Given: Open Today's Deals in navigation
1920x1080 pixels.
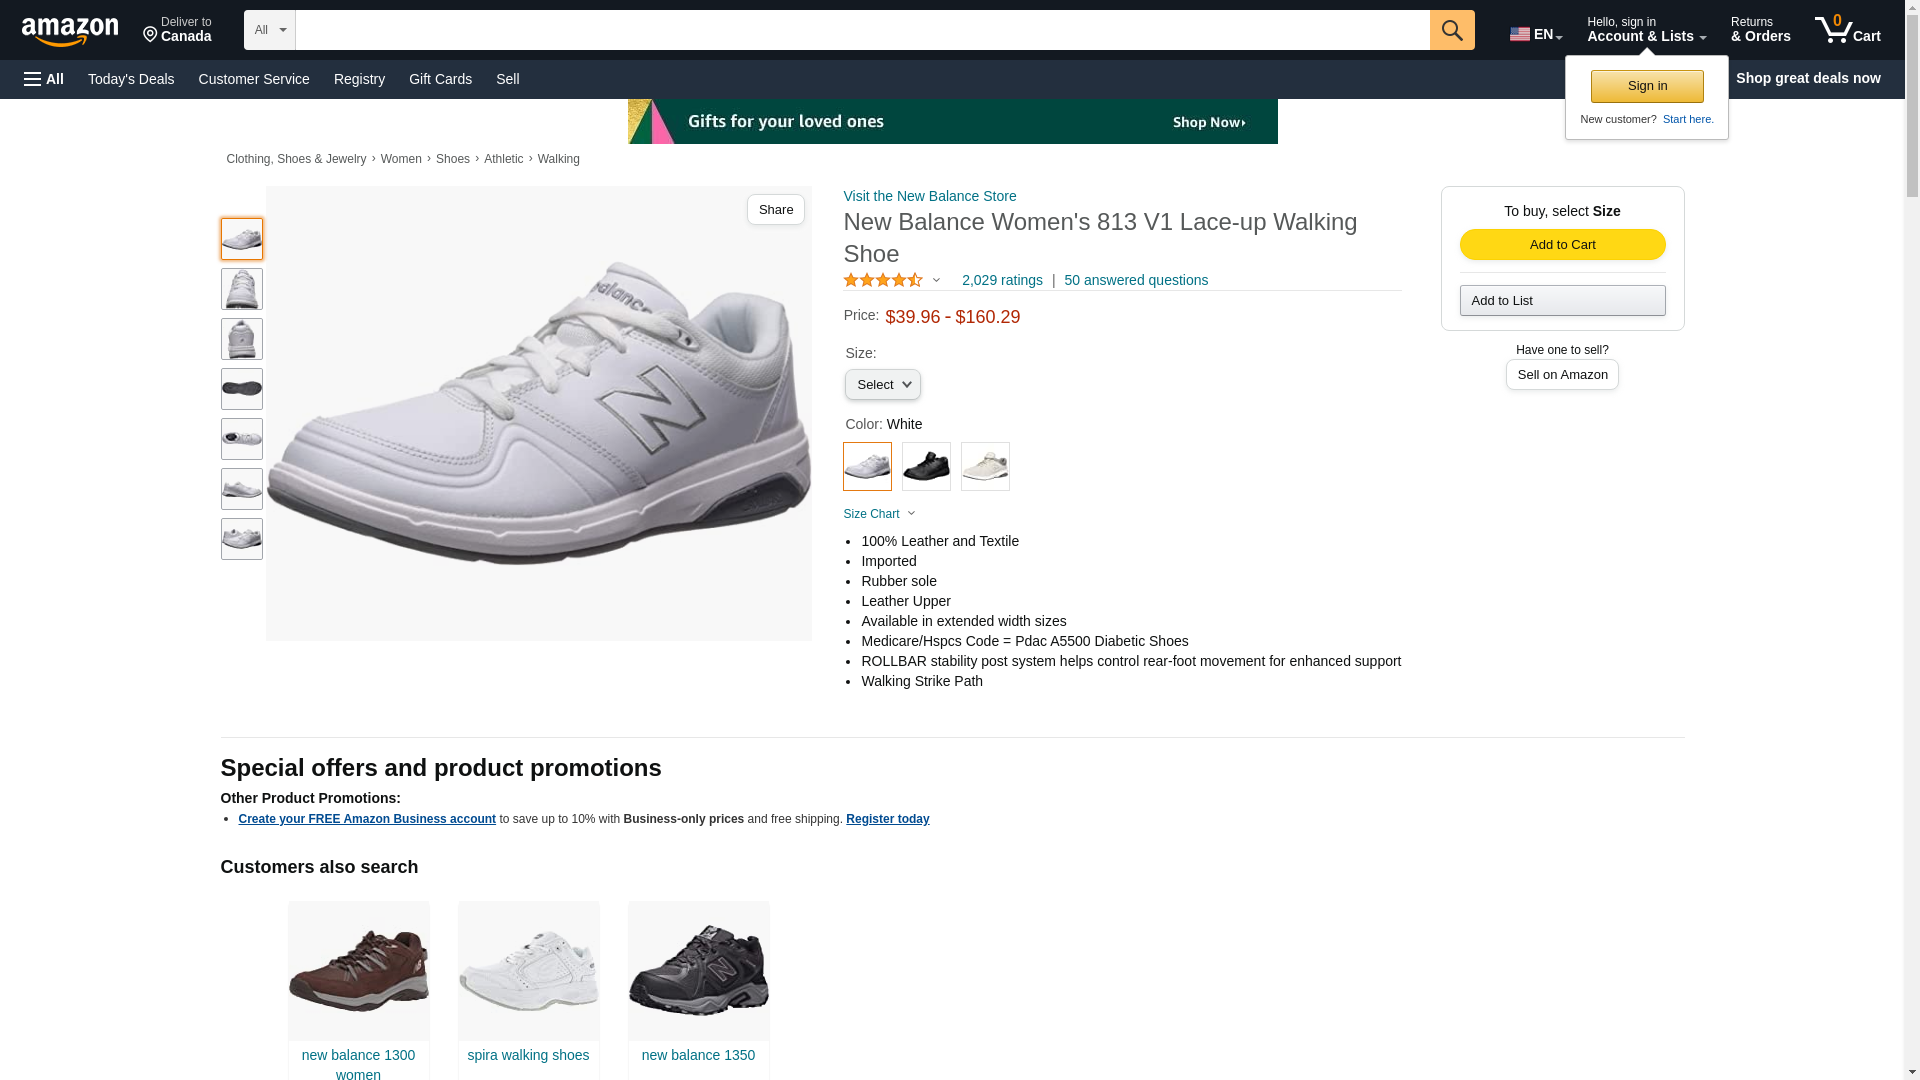Looking at the screenshot, I should click(131, 79).
